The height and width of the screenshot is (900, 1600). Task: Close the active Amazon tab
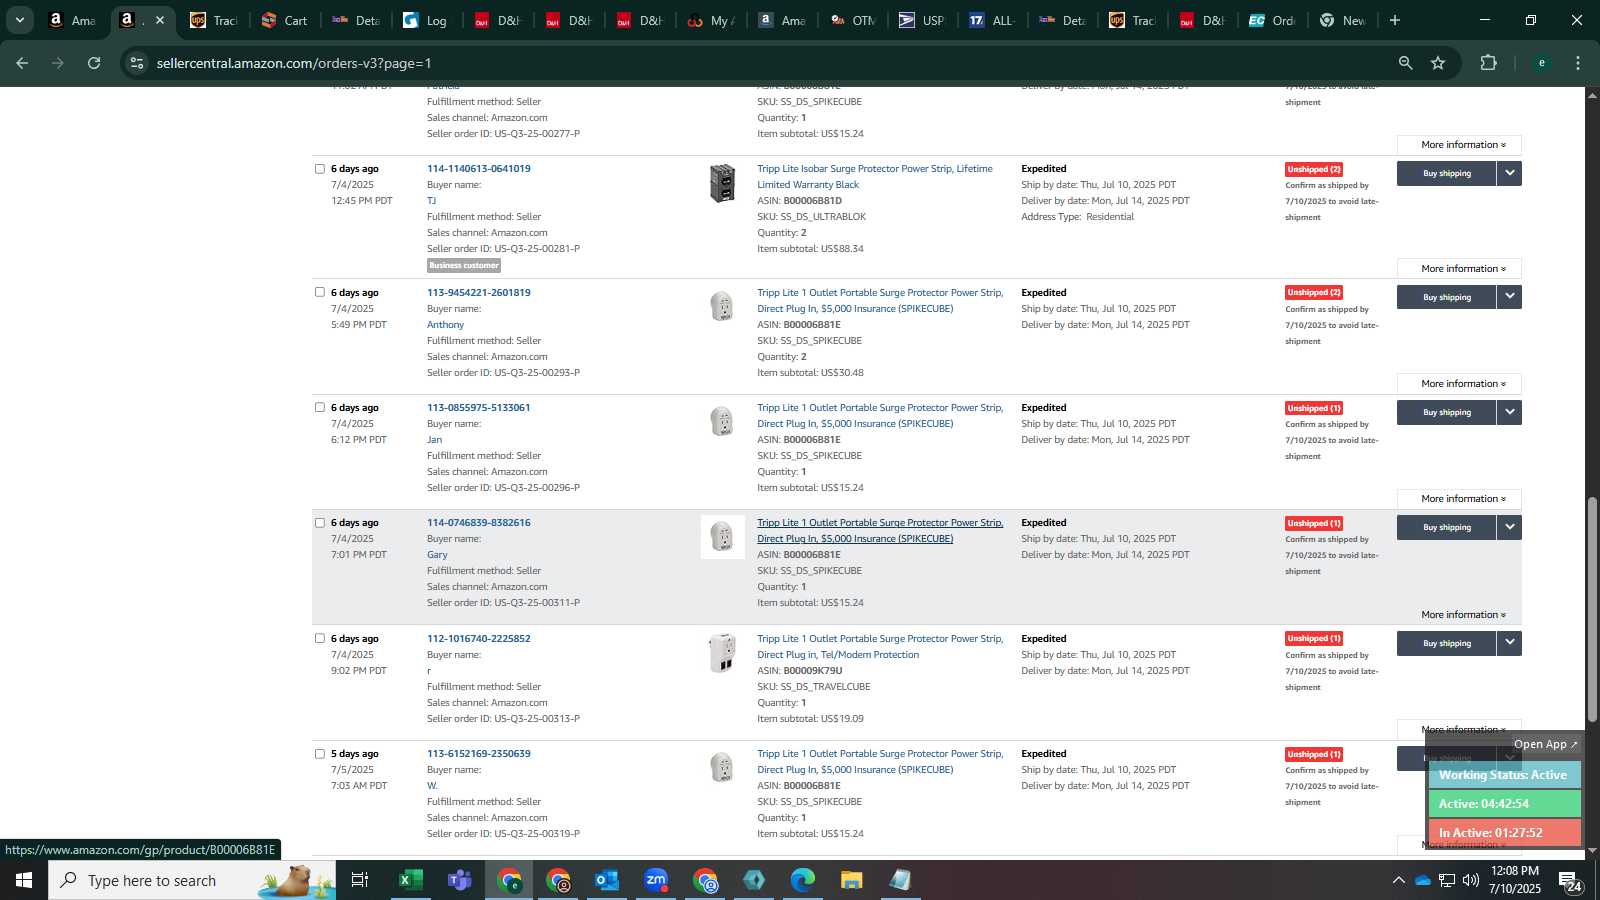click(x=159, y=20)
